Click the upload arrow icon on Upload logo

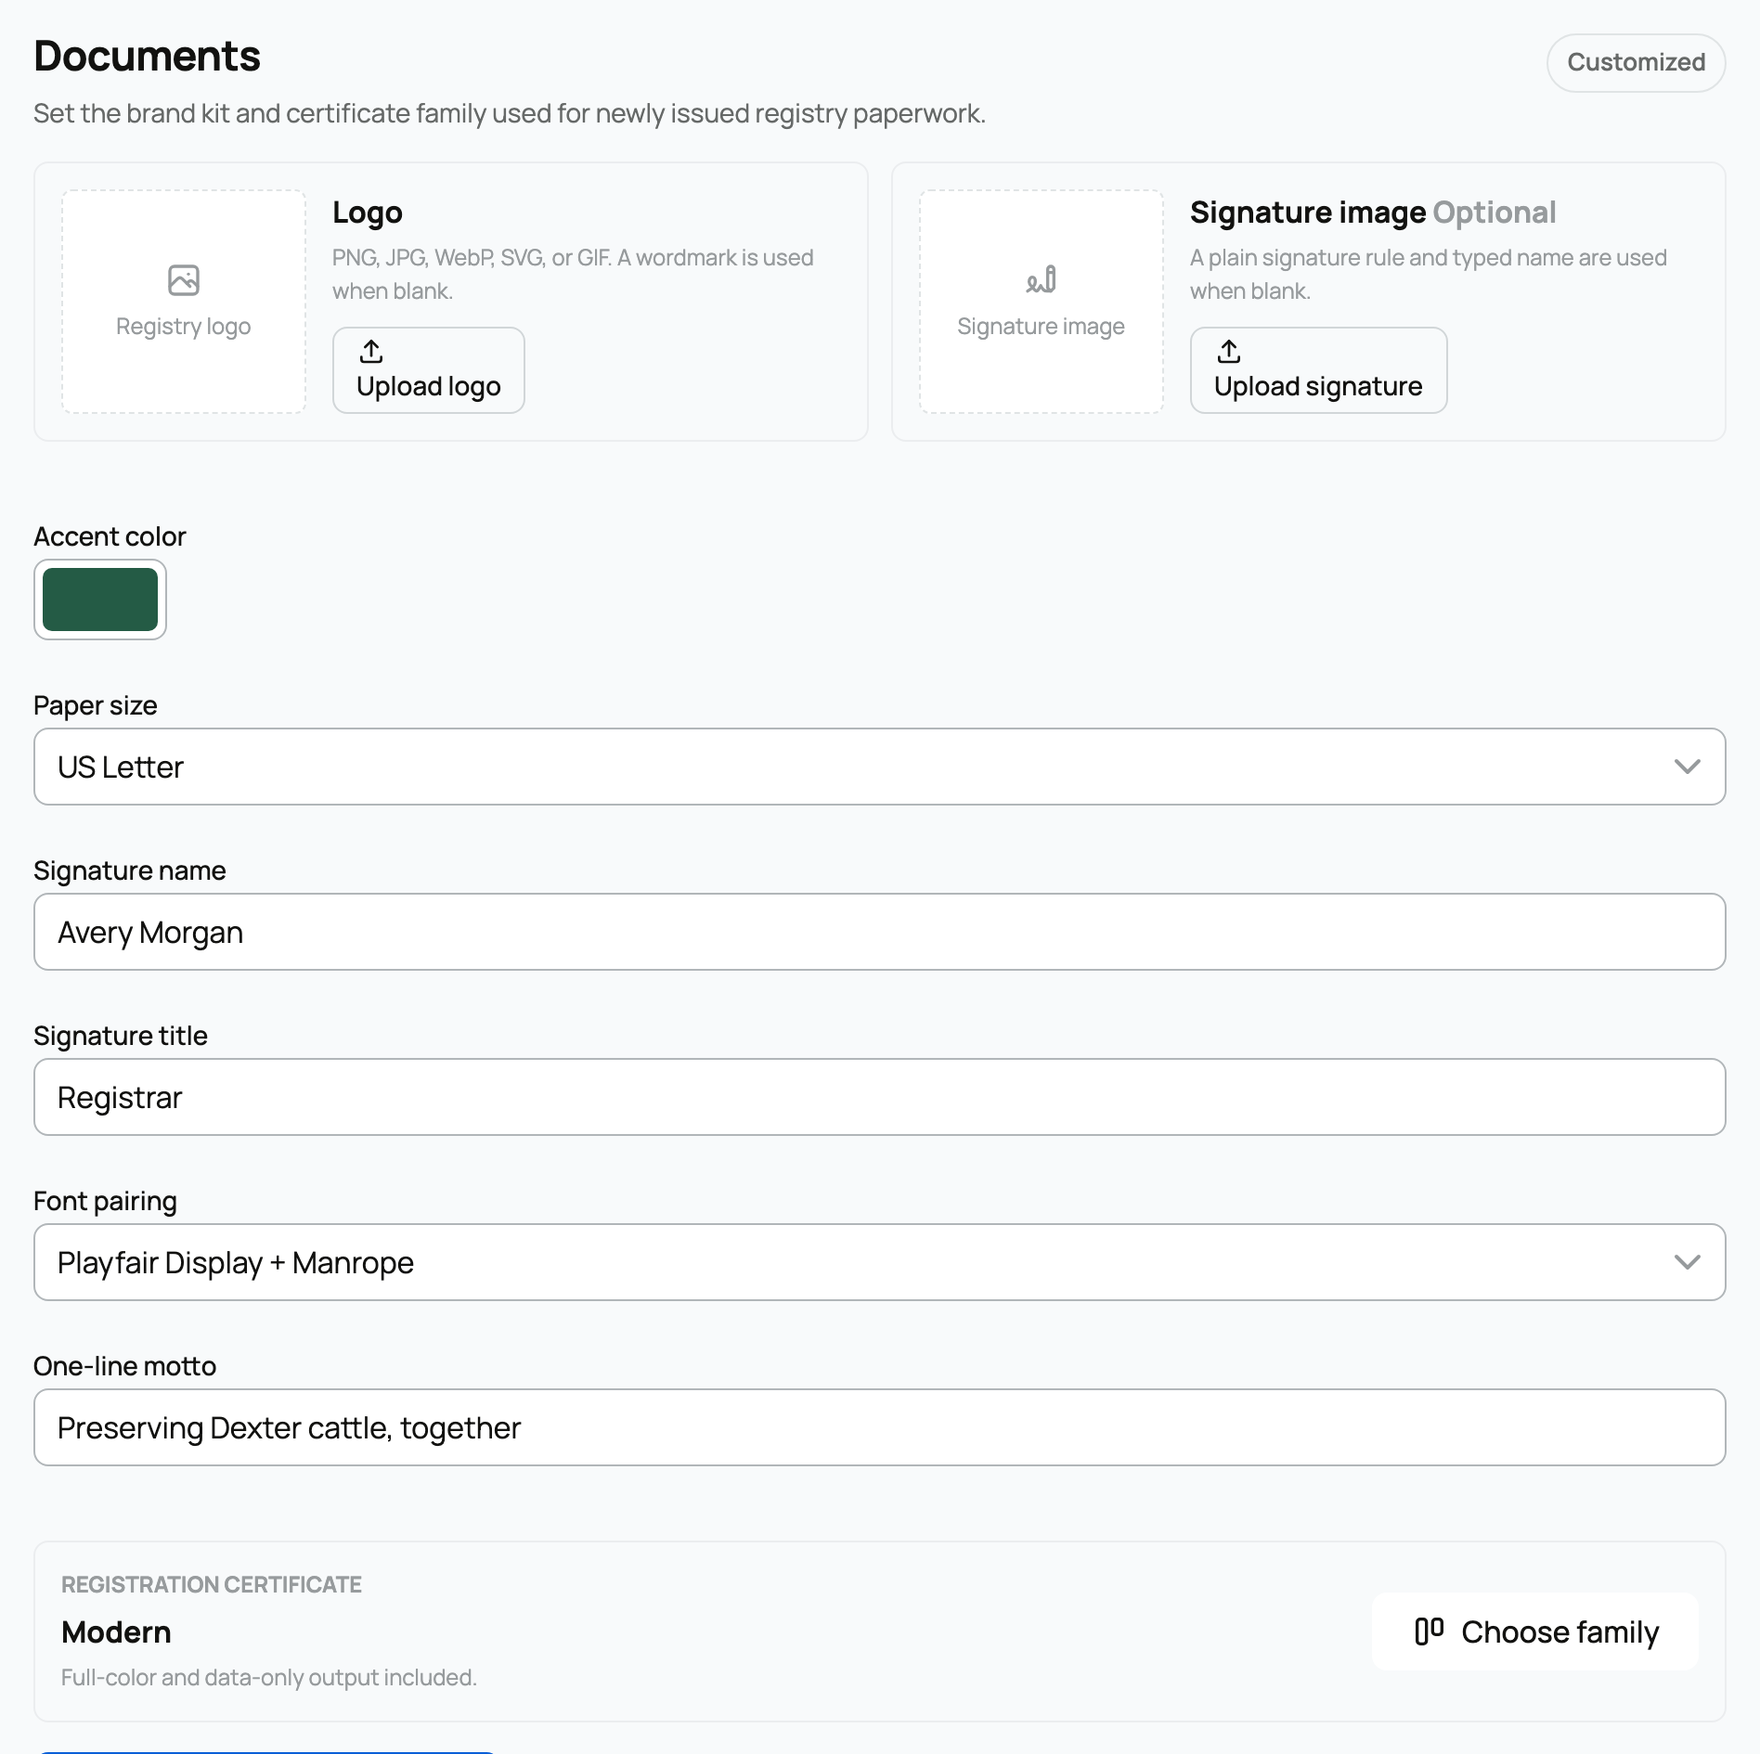tap(371, 351)
